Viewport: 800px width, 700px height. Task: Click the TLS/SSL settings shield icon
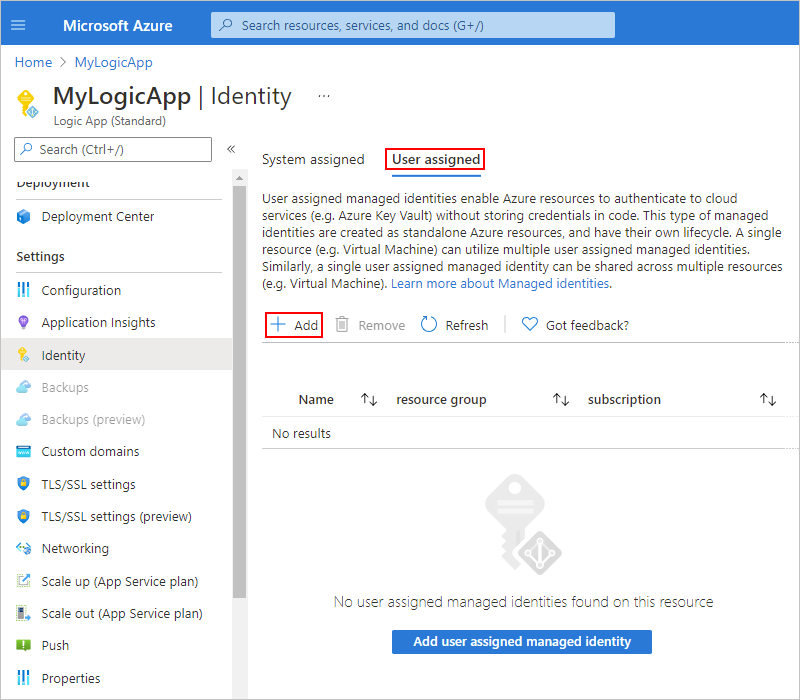click(x=23, y=484)
